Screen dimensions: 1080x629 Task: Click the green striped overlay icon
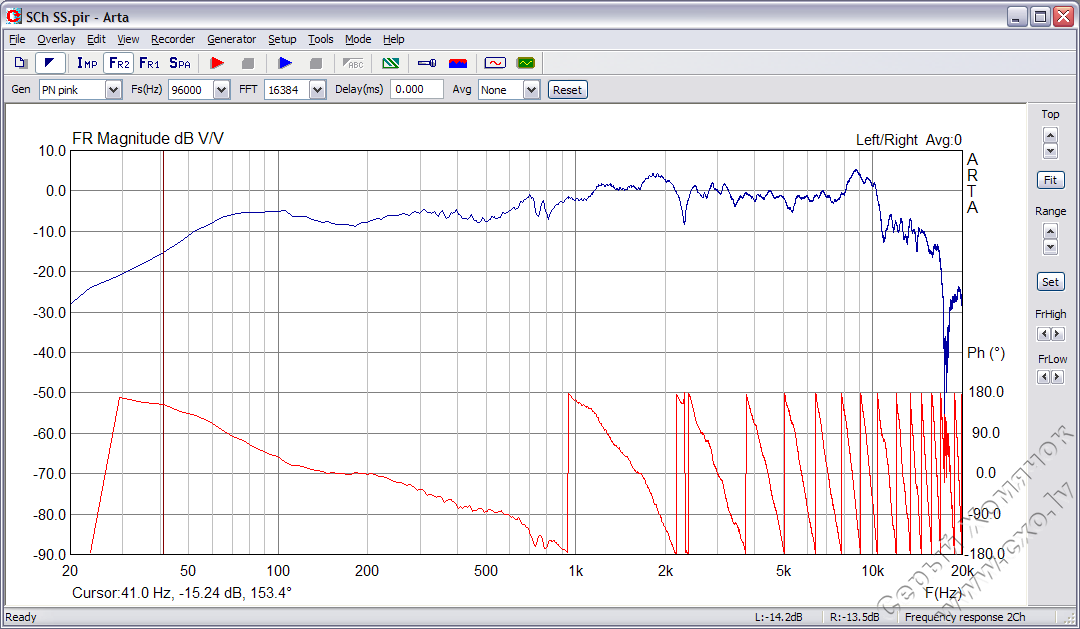[391, 63]
